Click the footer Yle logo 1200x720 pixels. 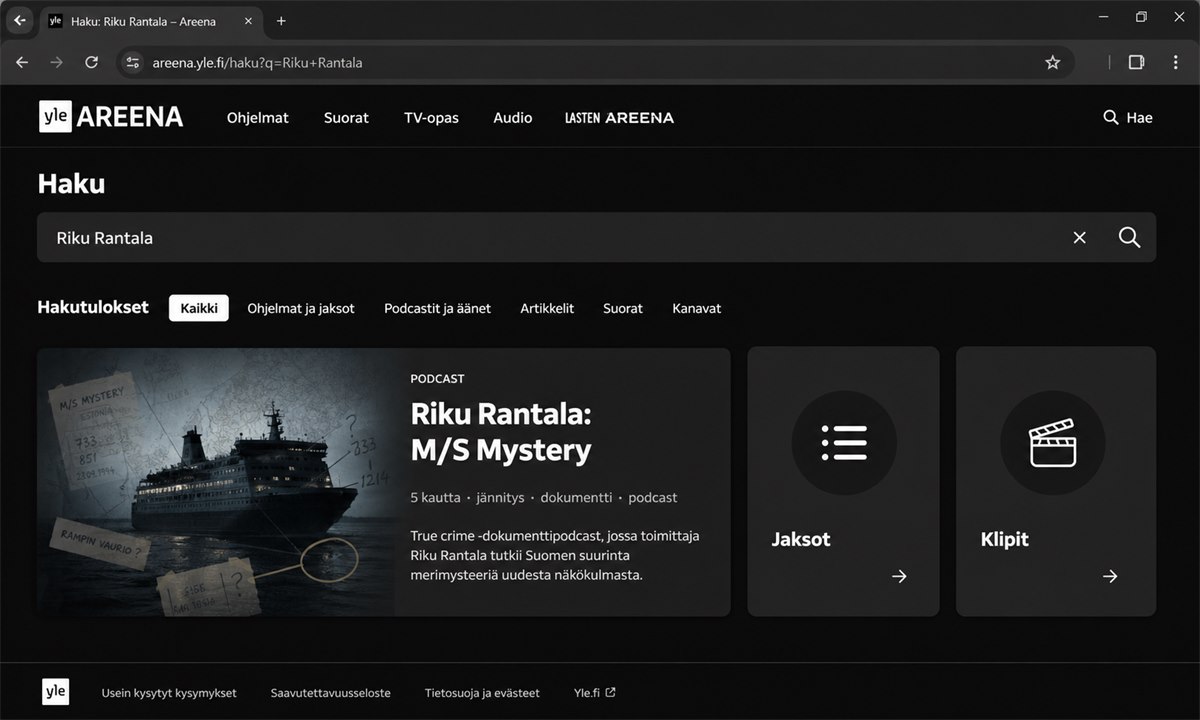click(55, 692)
